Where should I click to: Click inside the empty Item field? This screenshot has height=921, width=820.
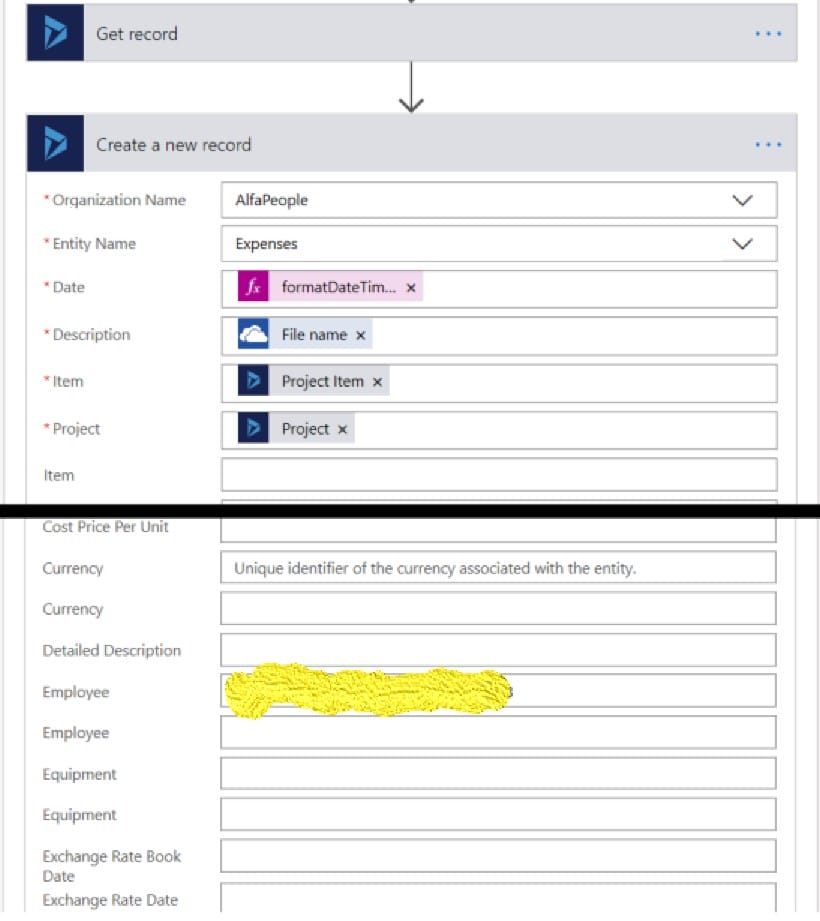497,474
